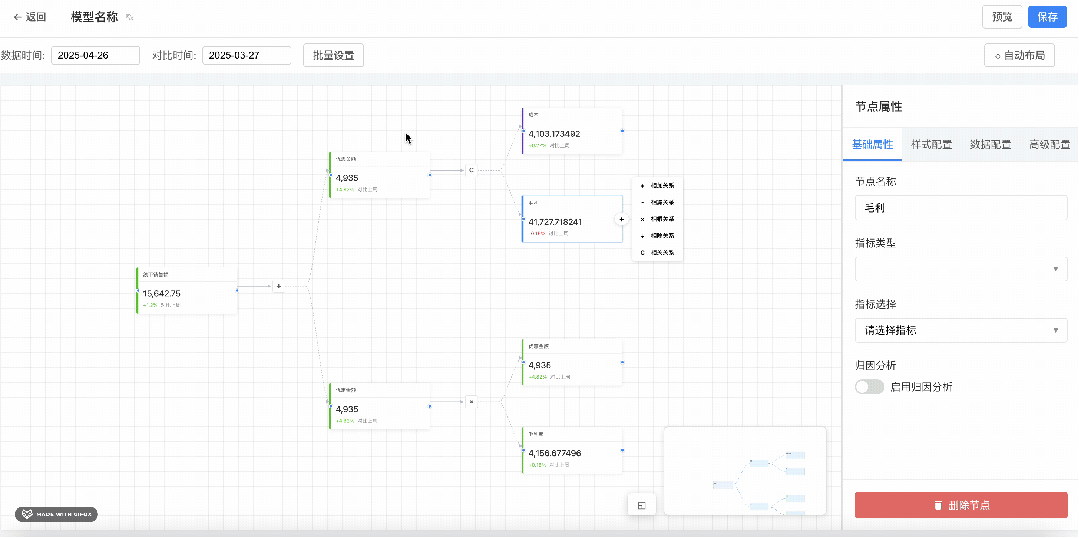Image resolution: width=1079 pixels, height=538 pixels.
Task: Toggle the minimap with the small icon beside it
Action: pyautogui.click(x=641, y=506)
